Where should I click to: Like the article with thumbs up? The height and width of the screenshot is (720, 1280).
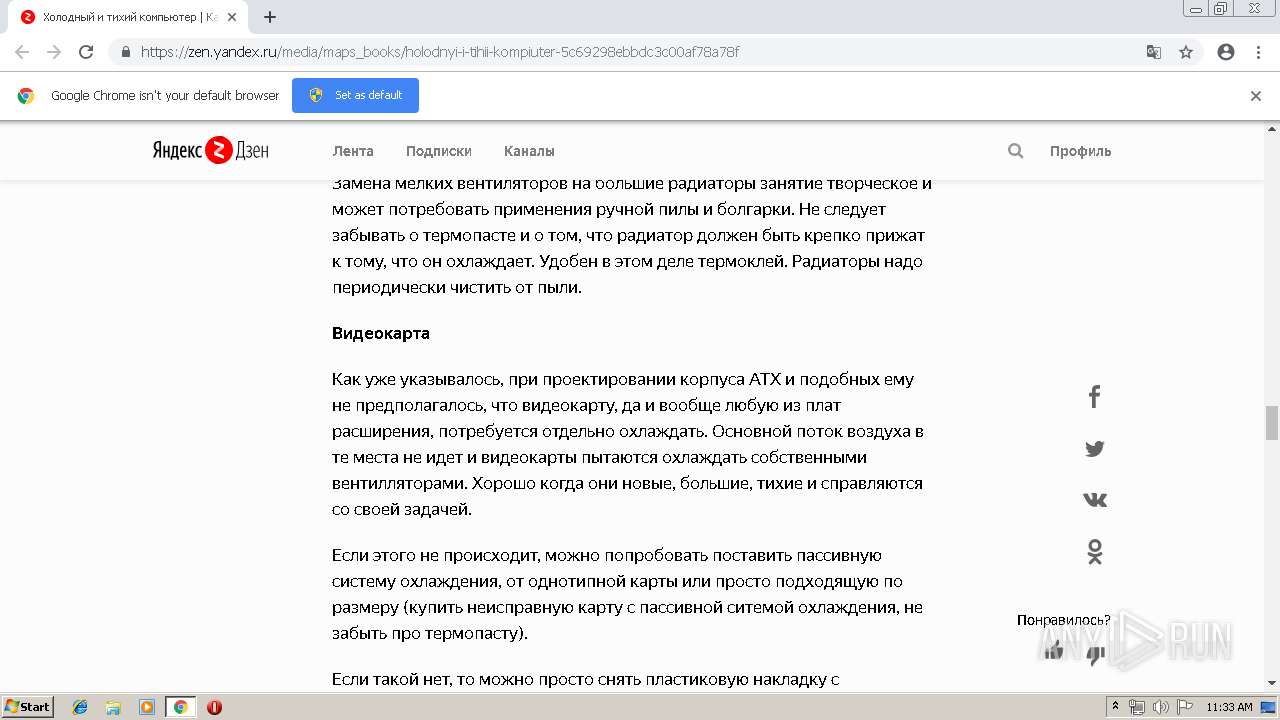(1053, 650)
